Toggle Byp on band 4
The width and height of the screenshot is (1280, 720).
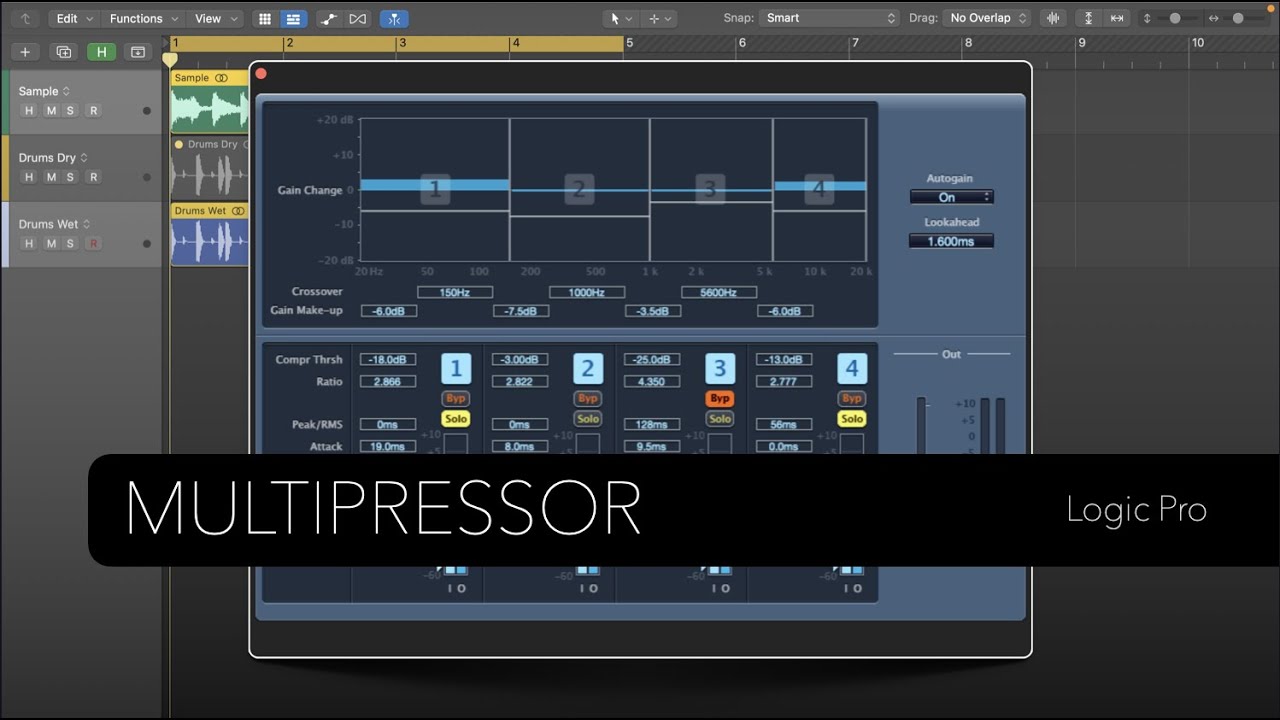point(852,398)
